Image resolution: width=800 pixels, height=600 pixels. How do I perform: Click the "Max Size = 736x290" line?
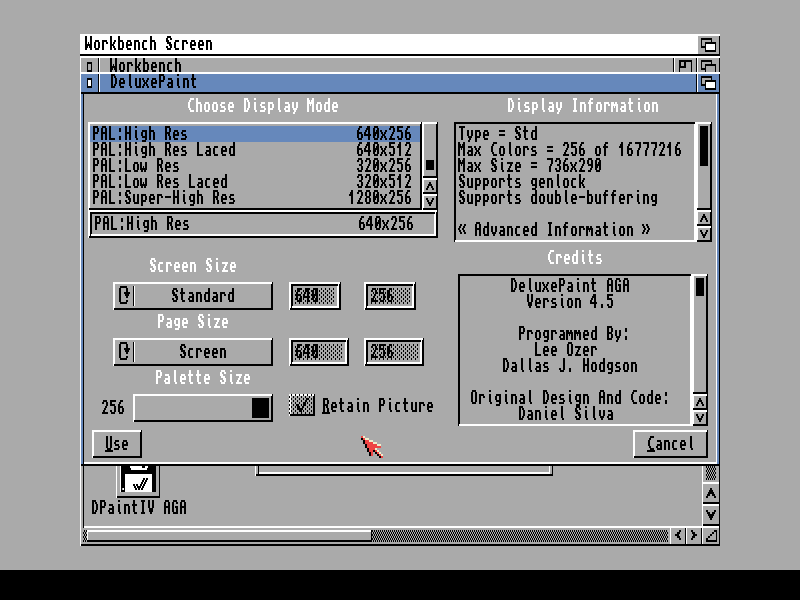530,165
